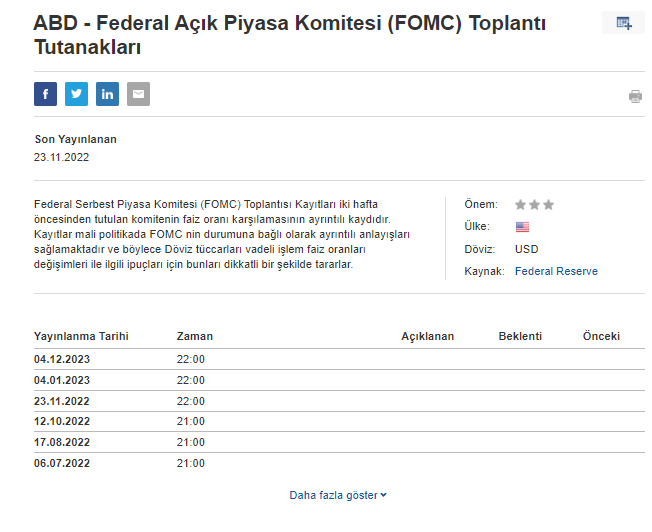Select the 04.12.2023 release row
Image resolution: width=652 pixels, height=532 pixels.
pyautogui.click(x=62, y=359)
